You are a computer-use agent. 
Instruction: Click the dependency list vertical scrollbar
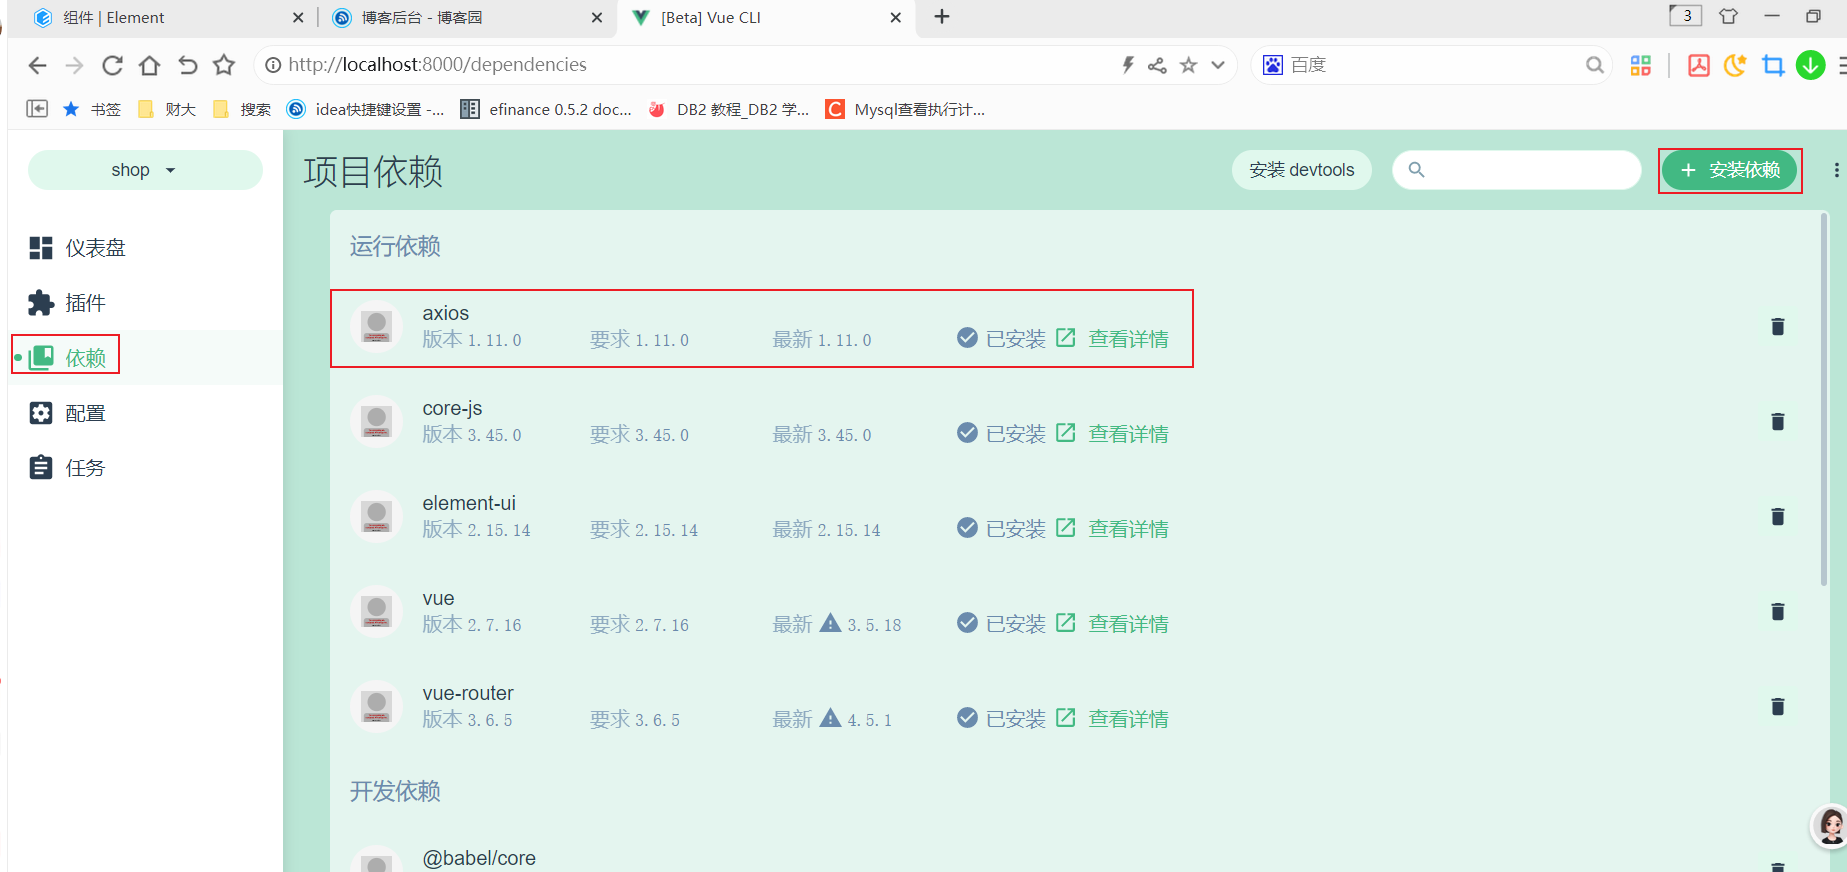[1823, 400]
